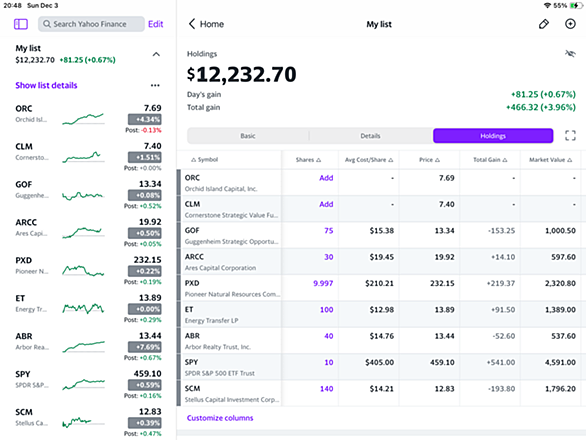Switch to the Basic tab
Screen dimensions: 586x440
tap(248, 136)
